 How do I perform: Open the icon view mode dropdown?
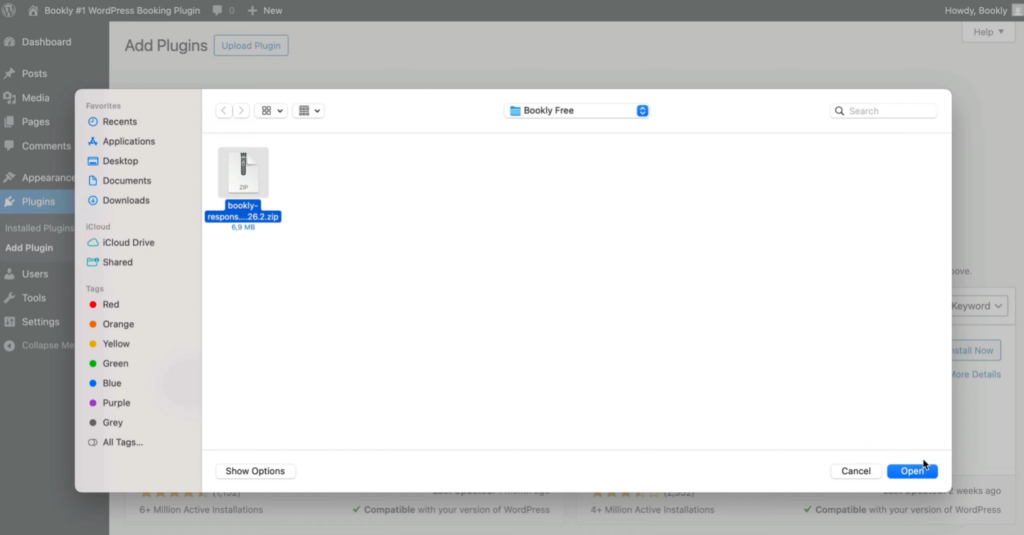pos(271,110)
